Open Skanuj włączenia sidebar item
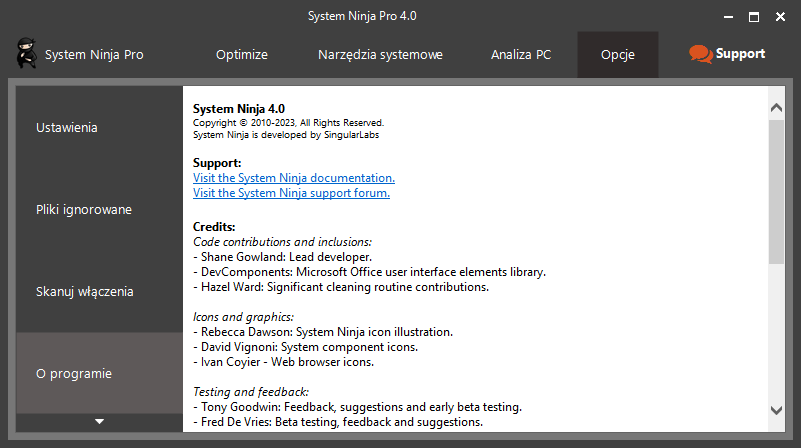Screen dimensions: 801x448 pyautogui.click(x=99, y=291)
